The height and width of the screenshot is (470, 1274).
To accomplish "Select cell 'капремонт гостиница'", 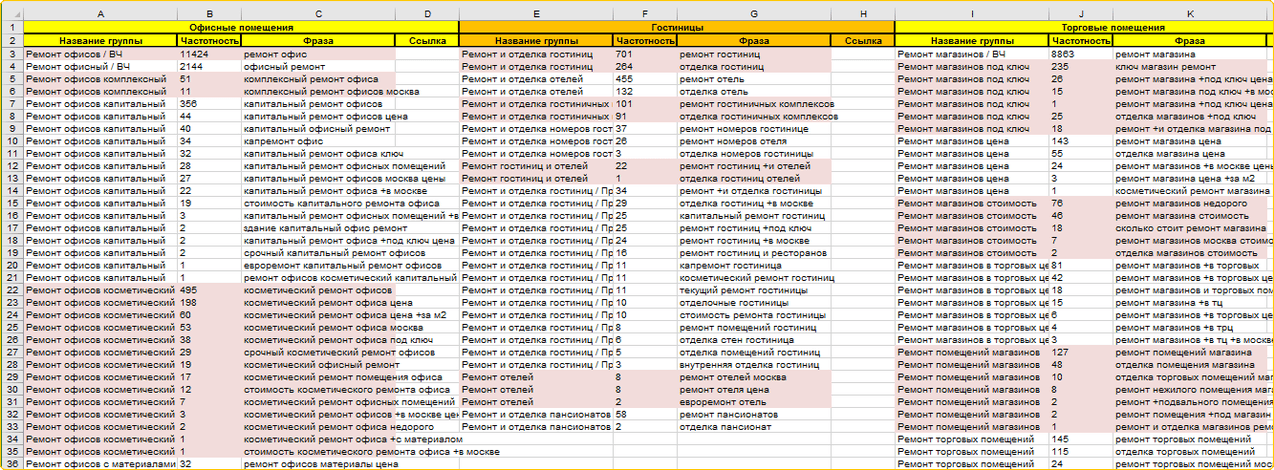I will click(754, 265).
